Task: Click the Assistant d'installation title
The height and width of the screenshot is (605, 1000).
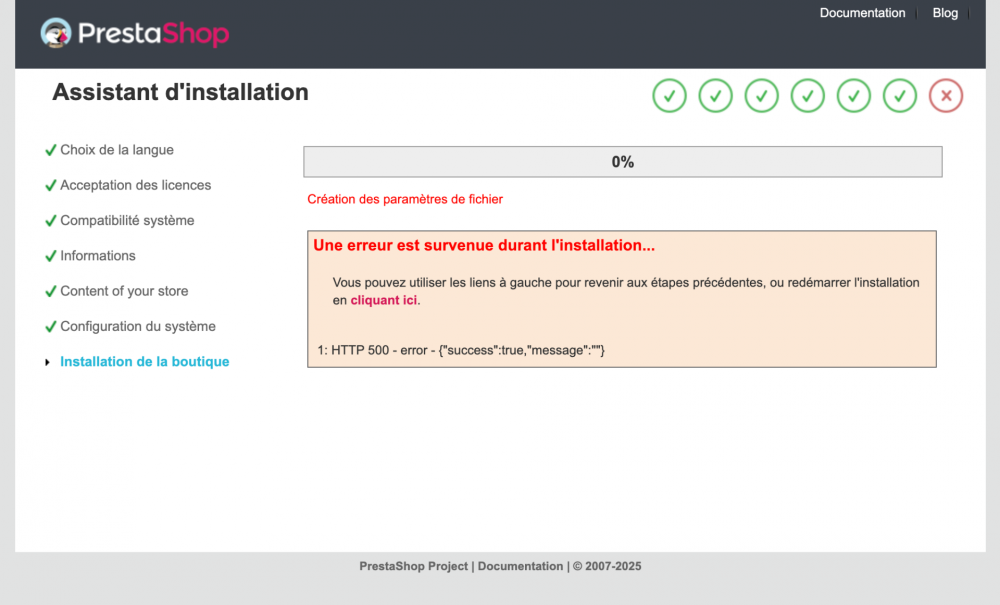Action: pyautogui.click(x=180, y=92)
